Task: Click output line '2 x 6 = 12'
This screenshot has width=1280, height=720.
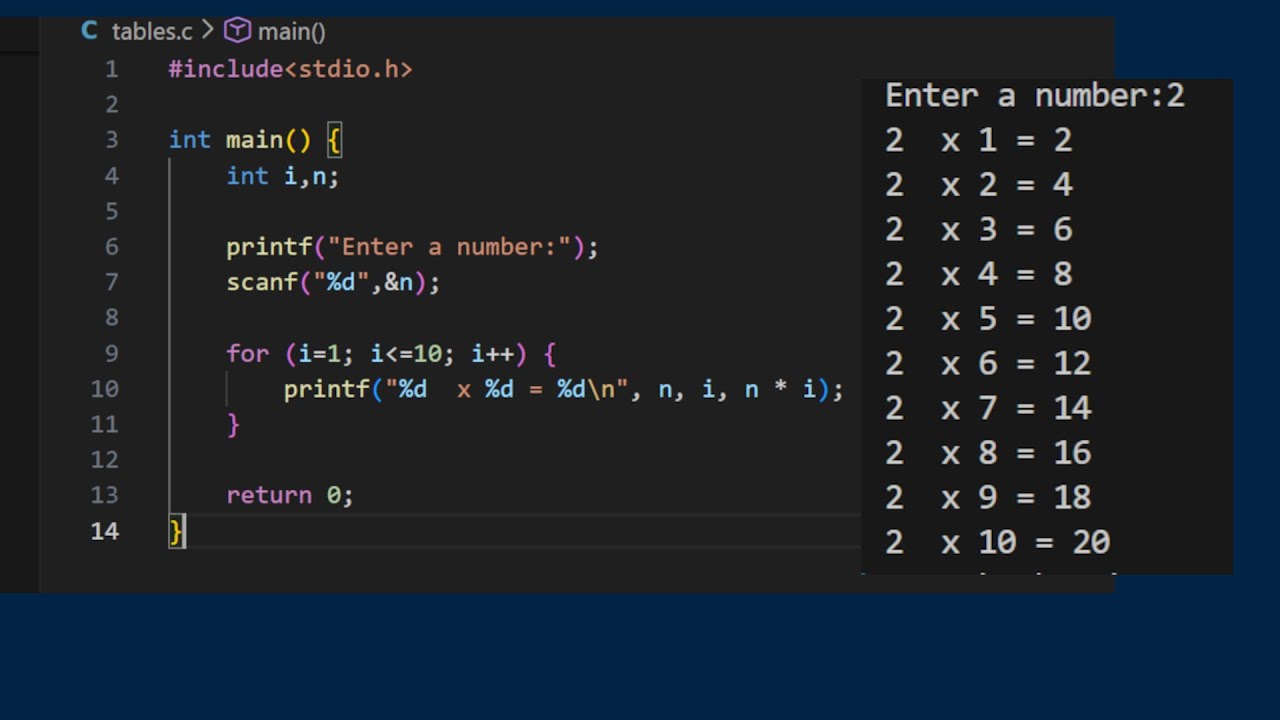Action: (x=988, y=364)
